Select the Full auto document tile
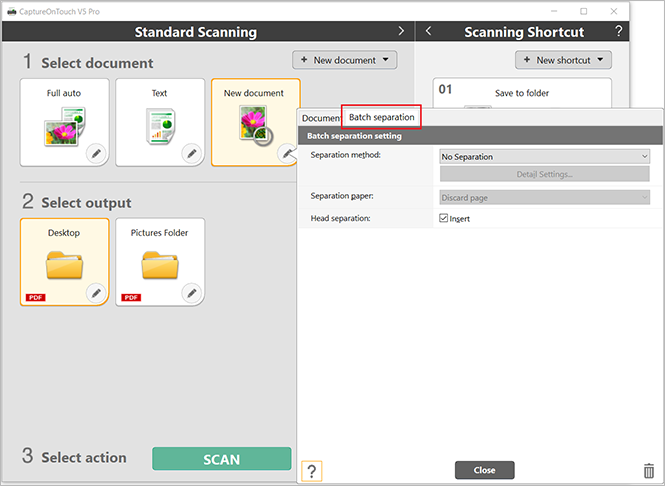Image resolution: width=665 pixels, height=486 pixels. pyautogui.click(x=64, y=122)
